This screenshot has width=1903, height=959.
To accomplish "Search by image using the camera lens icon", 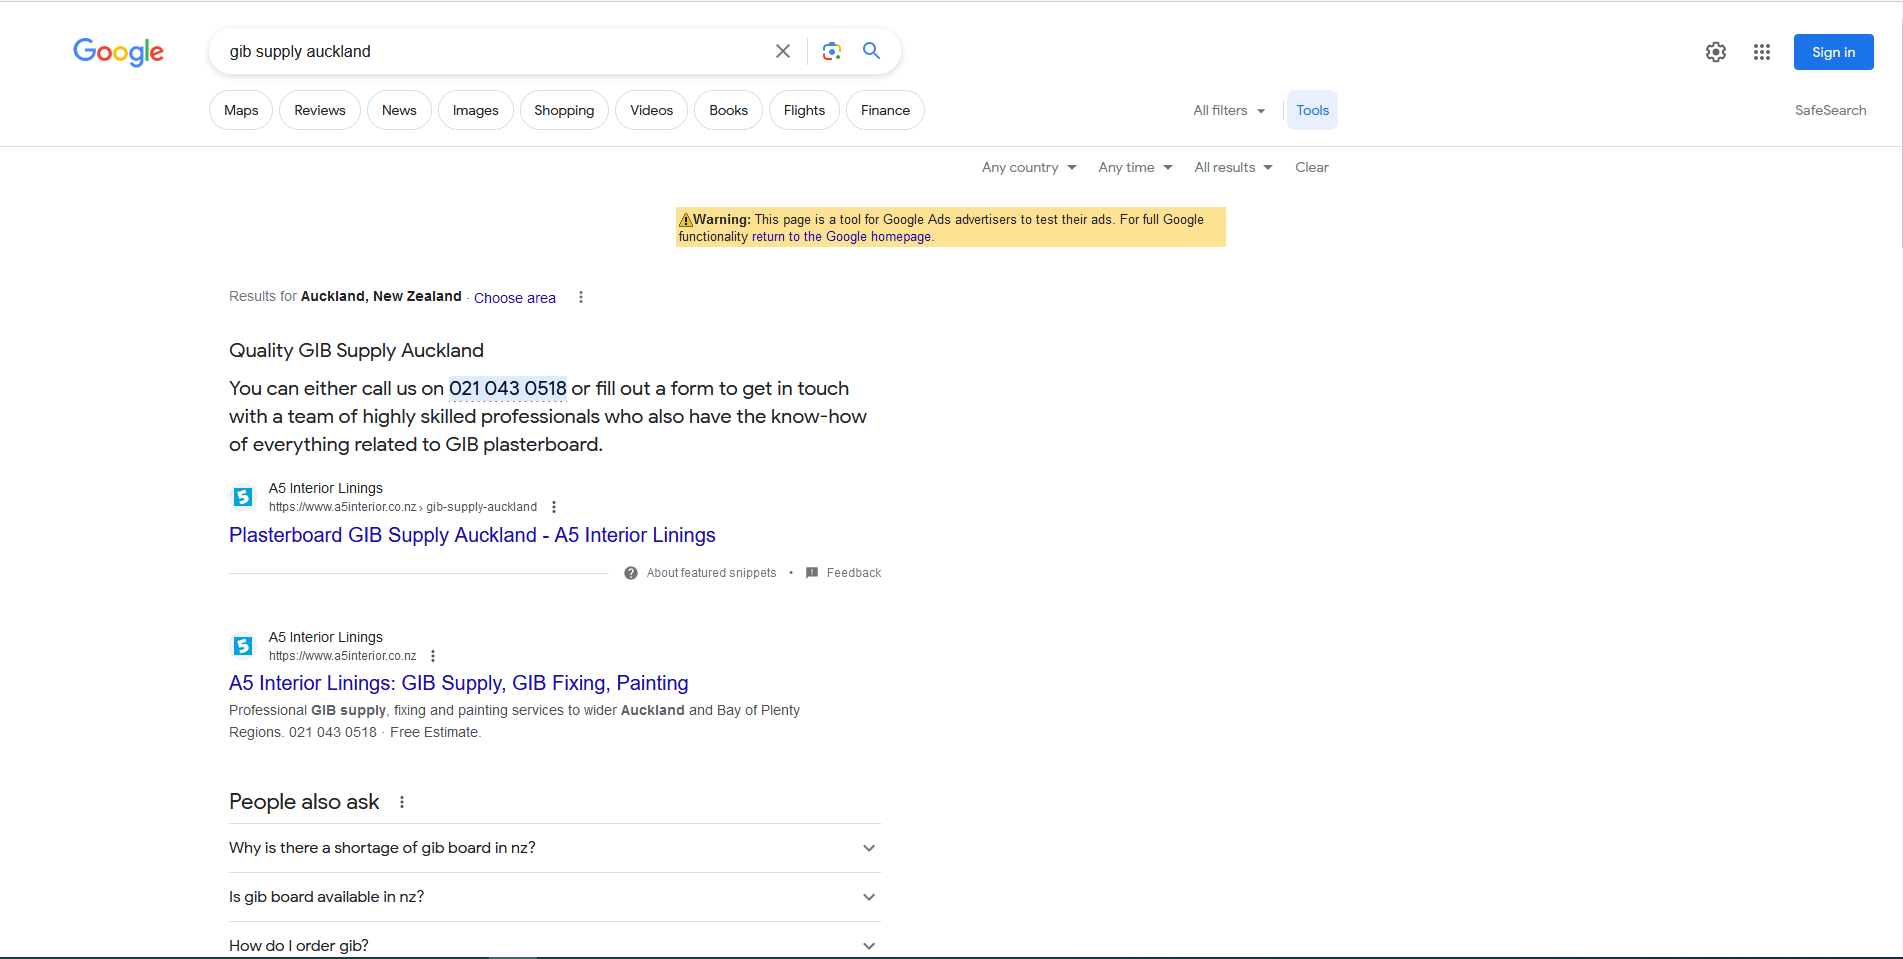I will (832, 51).
